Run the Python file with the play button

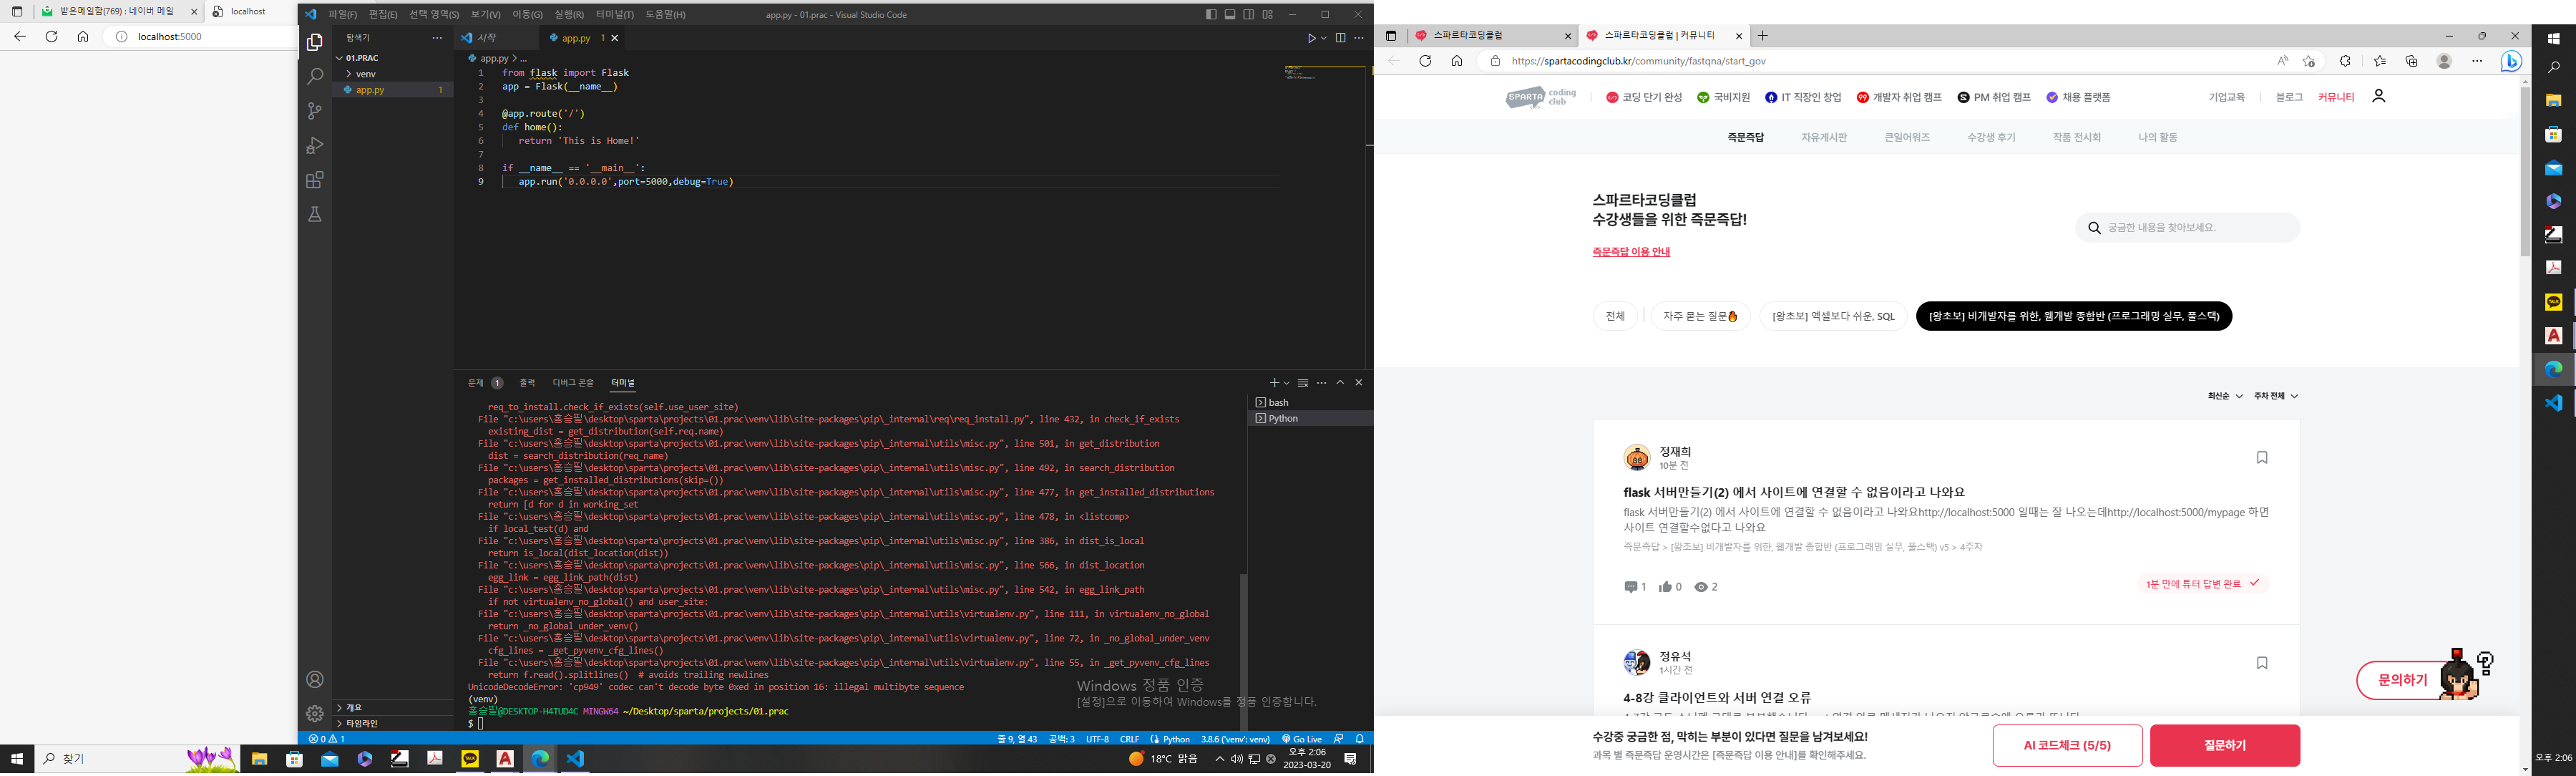pyautogui.click(x=1312, y=38)
